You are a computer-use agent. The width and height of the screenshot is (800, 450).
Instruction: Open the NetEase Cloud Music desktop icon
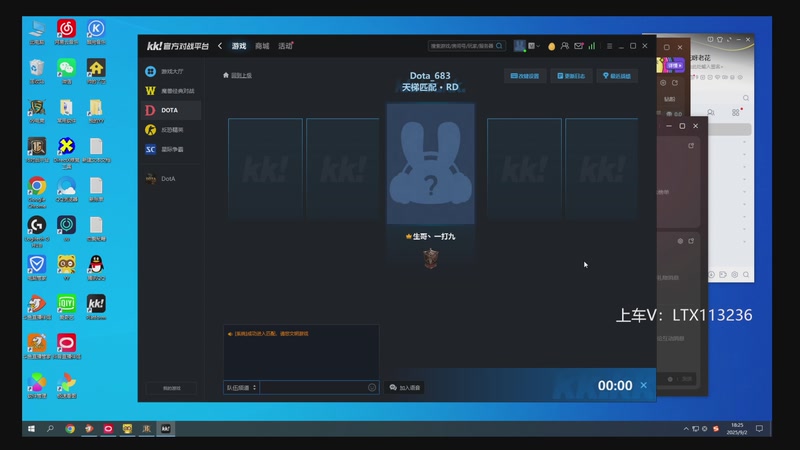[66, 32]
